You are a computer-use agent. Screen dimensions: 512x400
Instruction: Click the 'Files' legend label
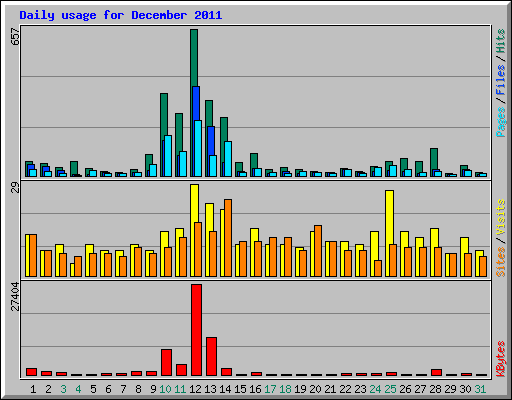pyautogui.click(x=501, y=79)
